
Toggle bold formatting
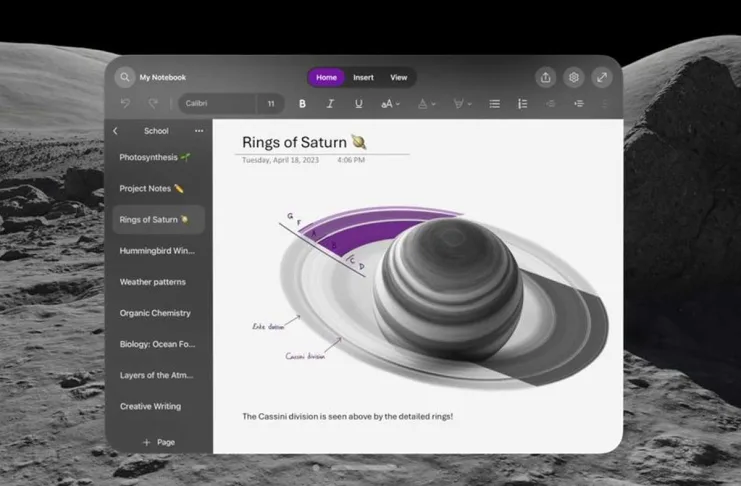[302, 104]
